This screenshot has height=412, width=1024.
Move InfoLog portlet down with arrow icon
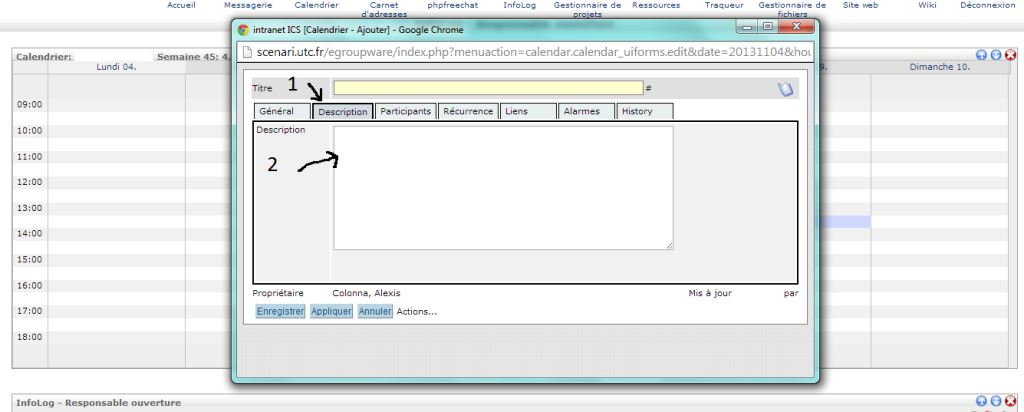[x=996, y=402]
